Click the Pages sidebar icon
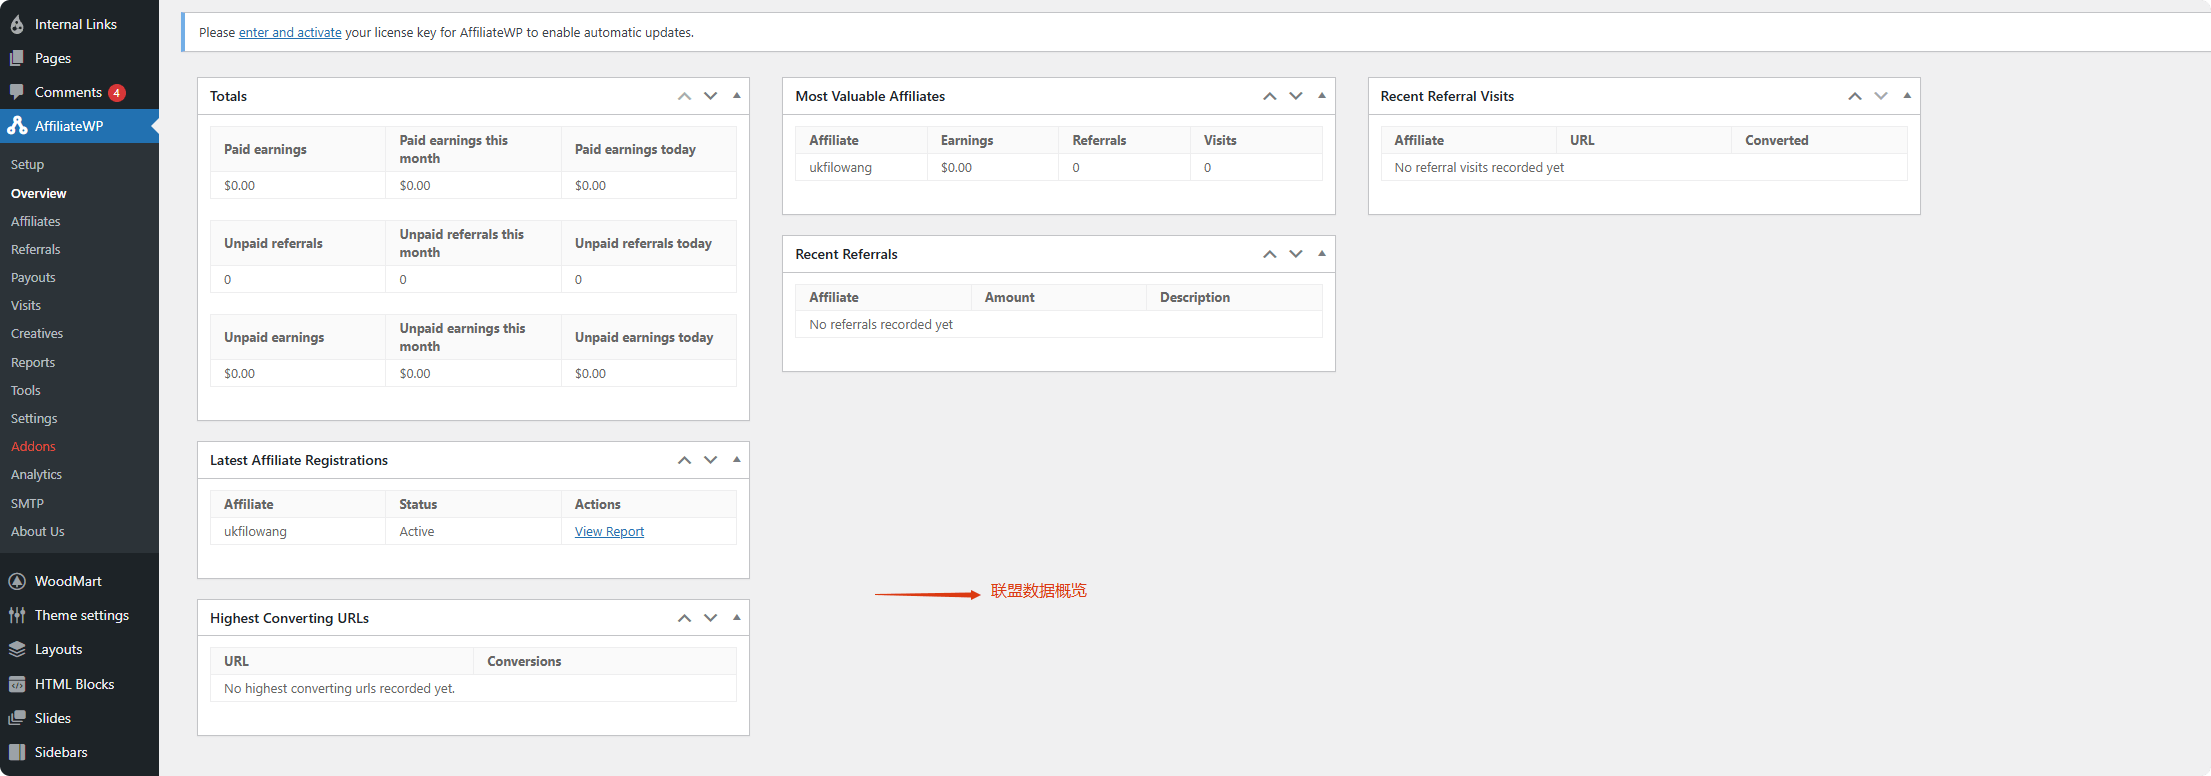 (17, 58)
